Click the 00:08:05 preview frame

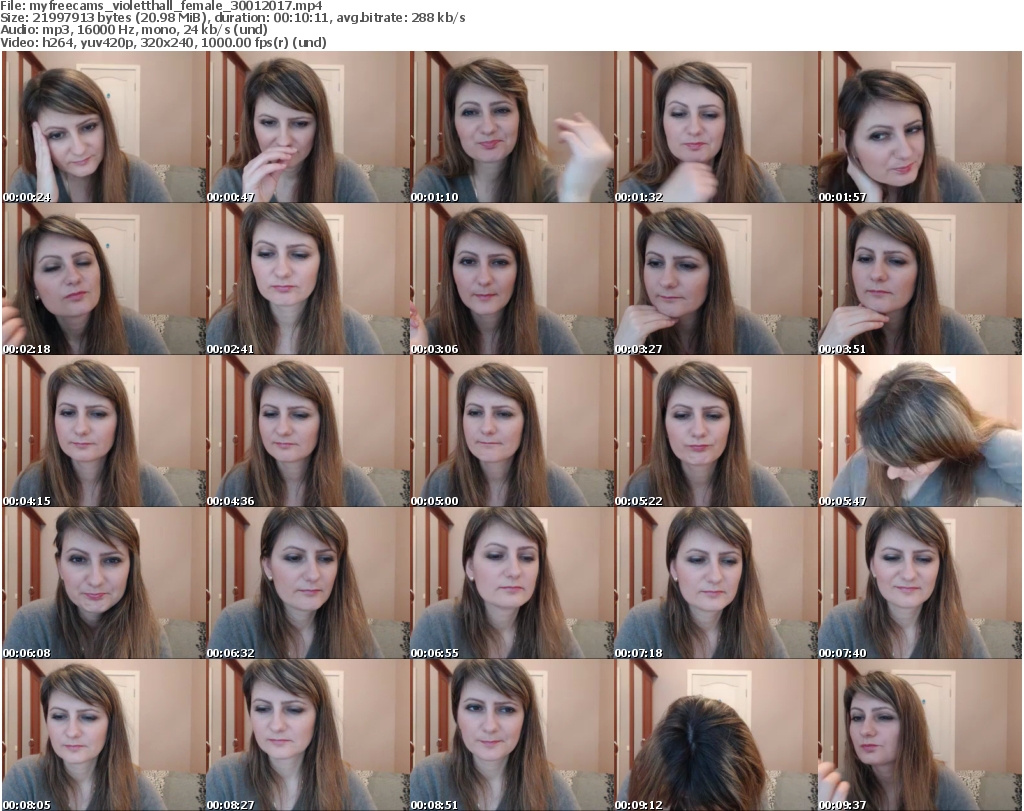click(x=104, y=735)
